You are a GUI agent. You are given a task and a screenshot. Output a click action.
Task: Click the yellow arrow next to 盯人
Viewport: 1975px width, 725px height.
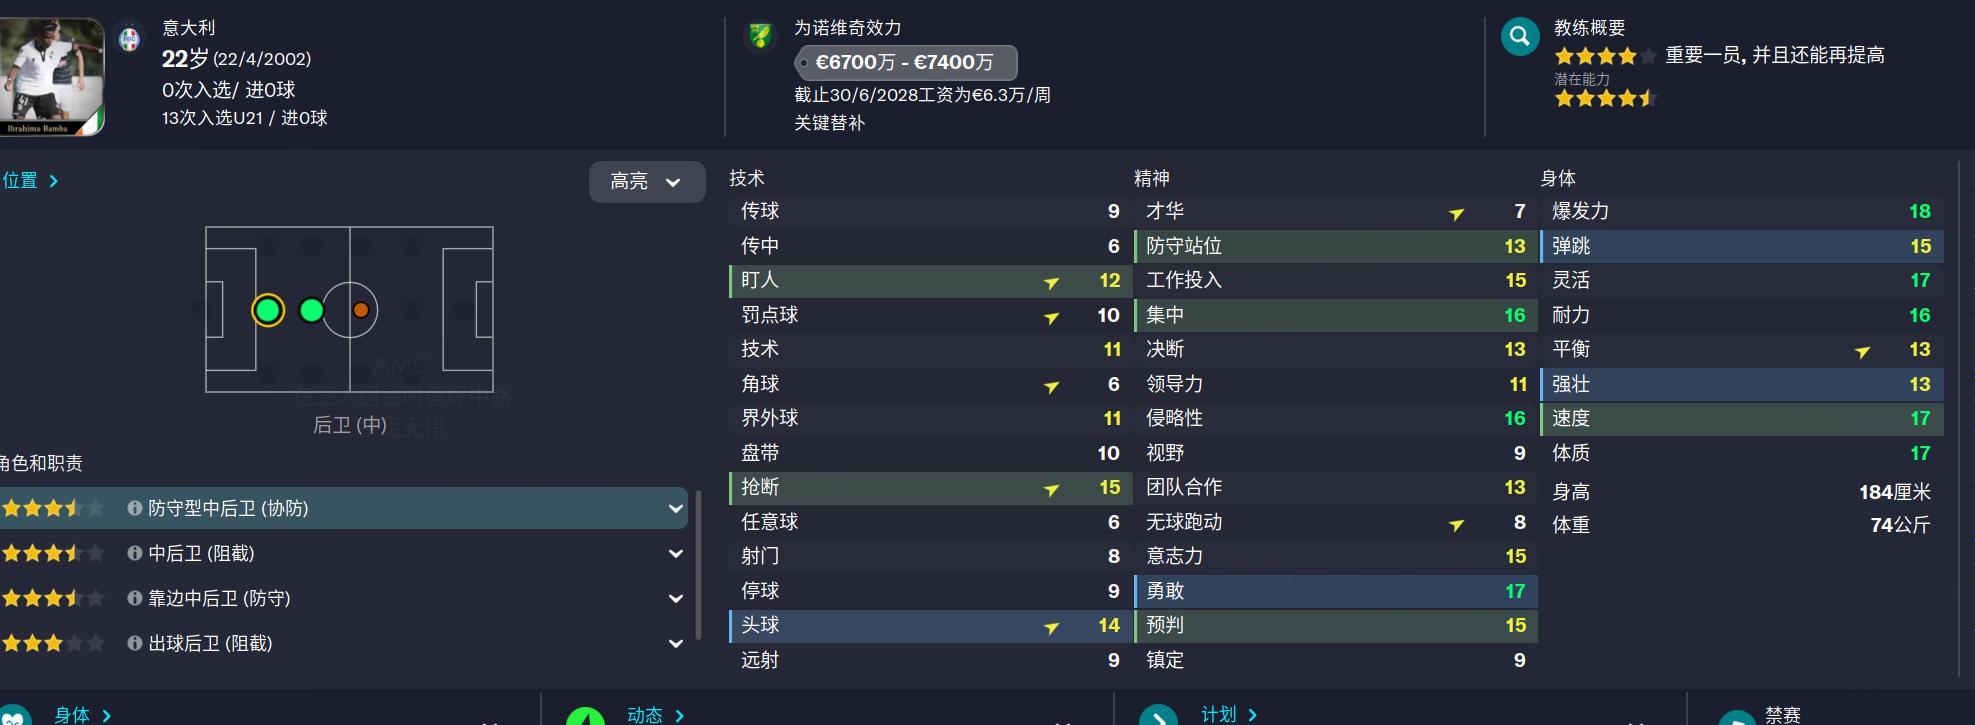tap(1051, 283)
